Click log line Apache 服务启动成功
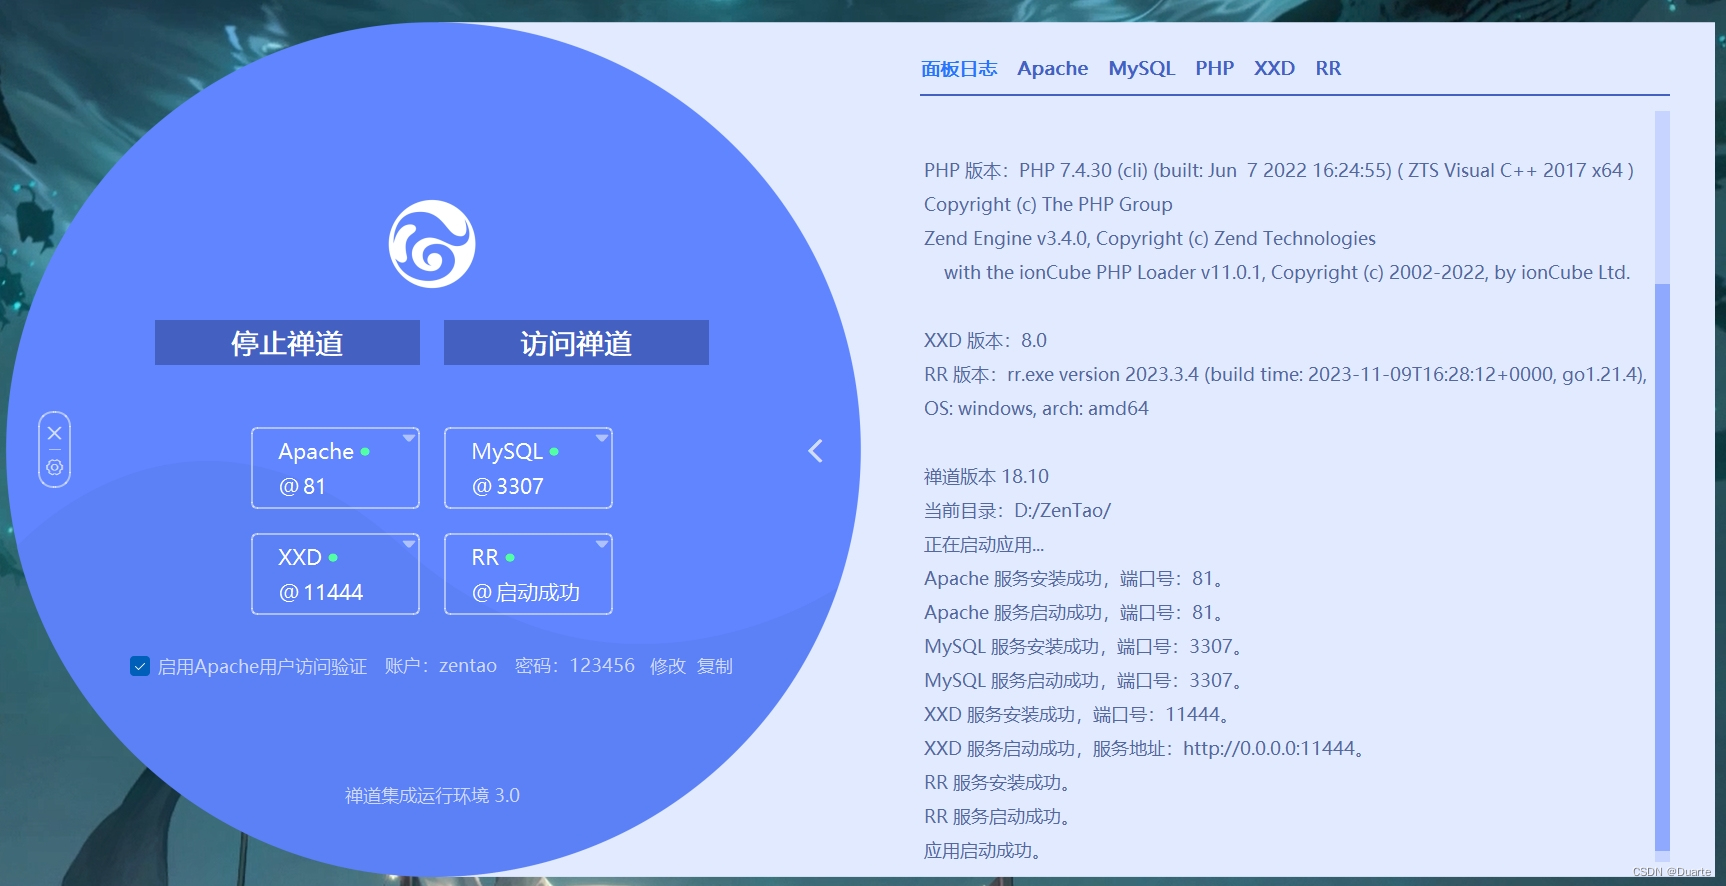1726x886 pixels. (x=1075, y=612)
